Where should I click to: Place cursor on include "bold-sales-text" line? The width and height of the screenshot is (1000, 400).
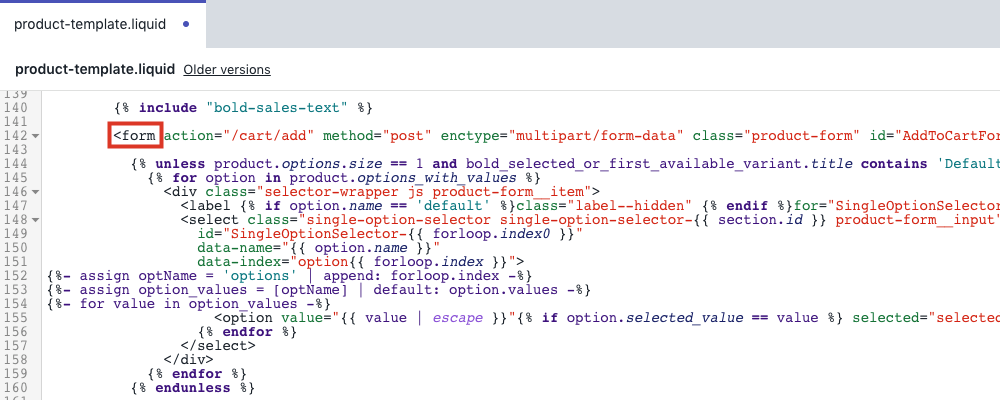(x=242, y=108)
